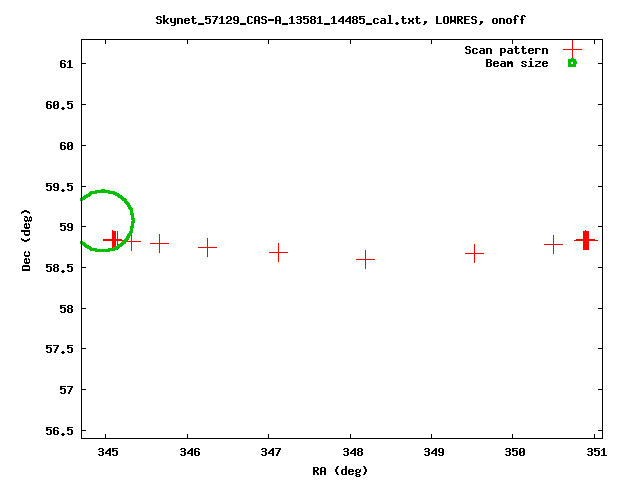Click the plot title Skynet_57129_CAS-A filename

tap(288, 20)
